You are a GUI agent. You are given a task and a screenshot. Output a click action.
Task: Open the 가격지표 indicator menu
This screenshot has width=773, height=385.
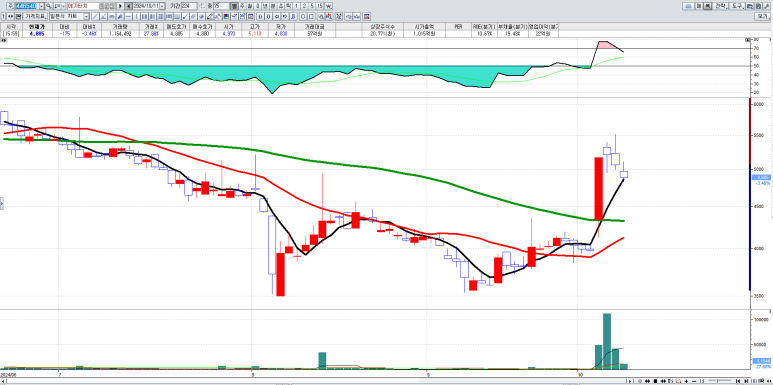35,16
